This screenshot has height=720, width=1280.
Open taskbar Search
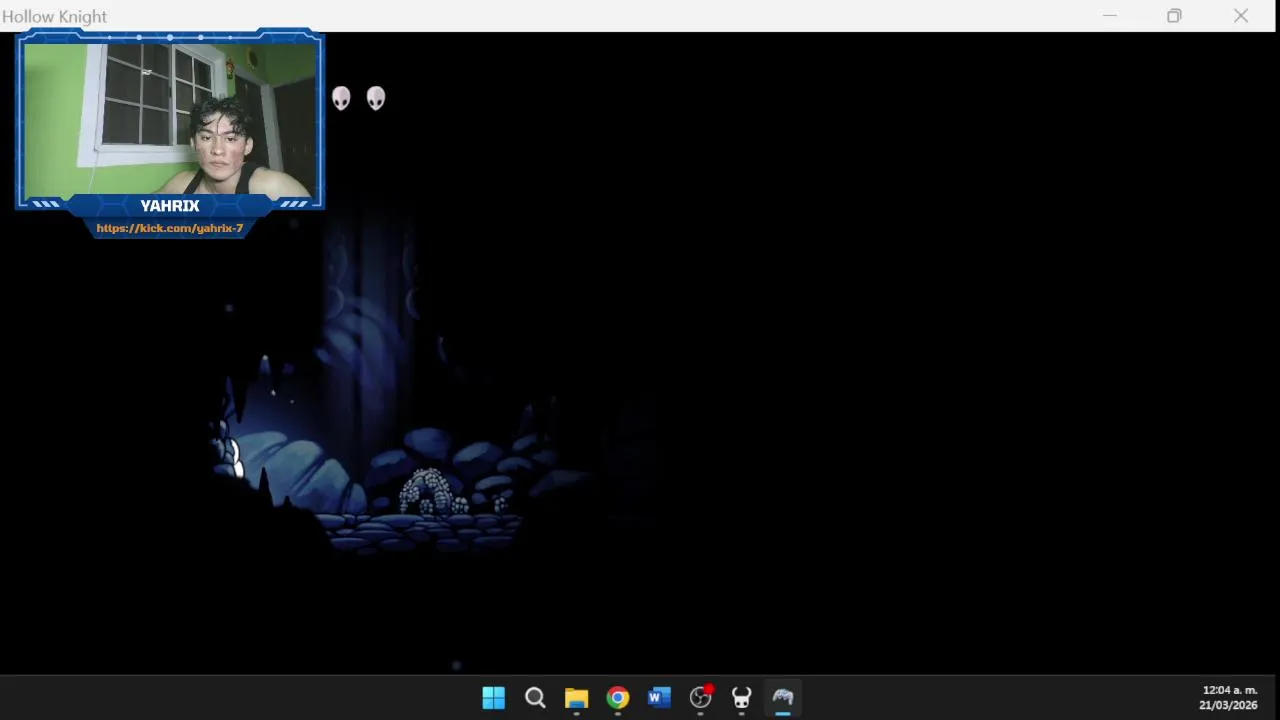535,697
